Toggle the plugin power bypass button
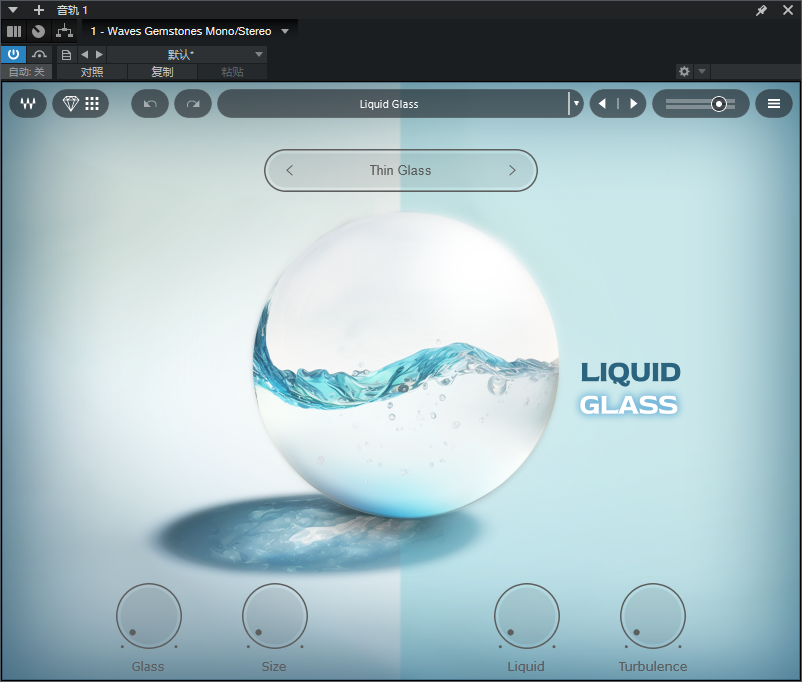Screen dimensions: 802x682 pos(13,54)
